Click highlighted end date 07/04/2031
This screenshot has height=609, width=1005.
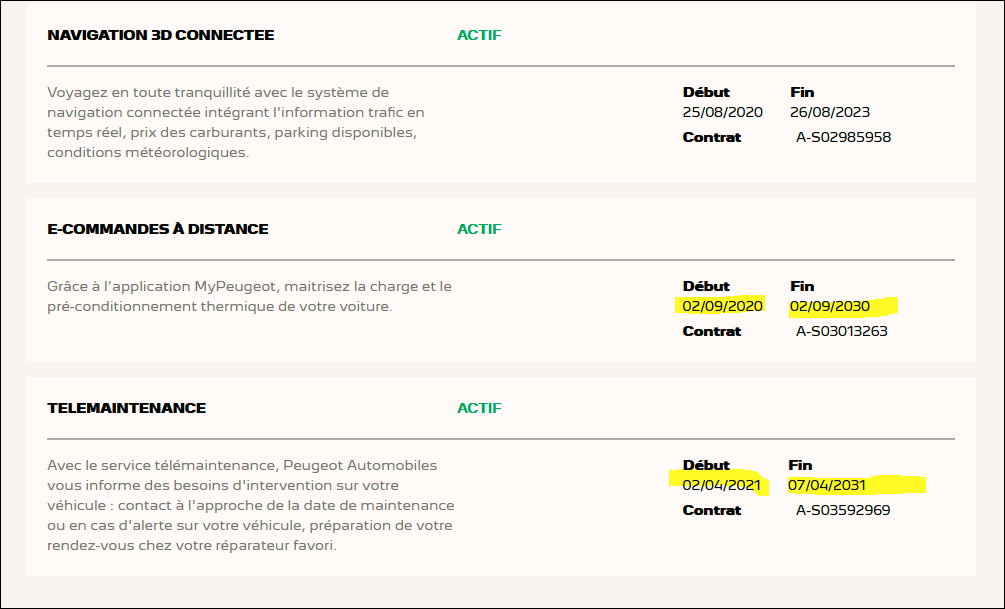tap(826, 485)
